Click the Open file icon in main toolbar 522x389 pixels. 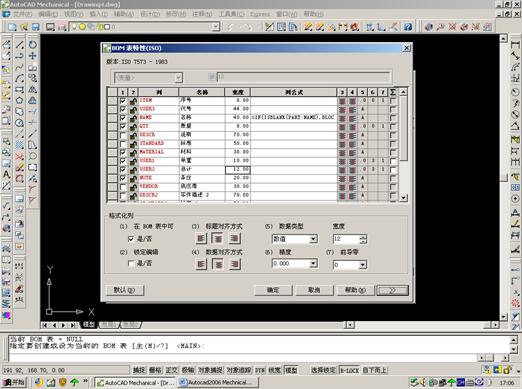pos(24,27)
